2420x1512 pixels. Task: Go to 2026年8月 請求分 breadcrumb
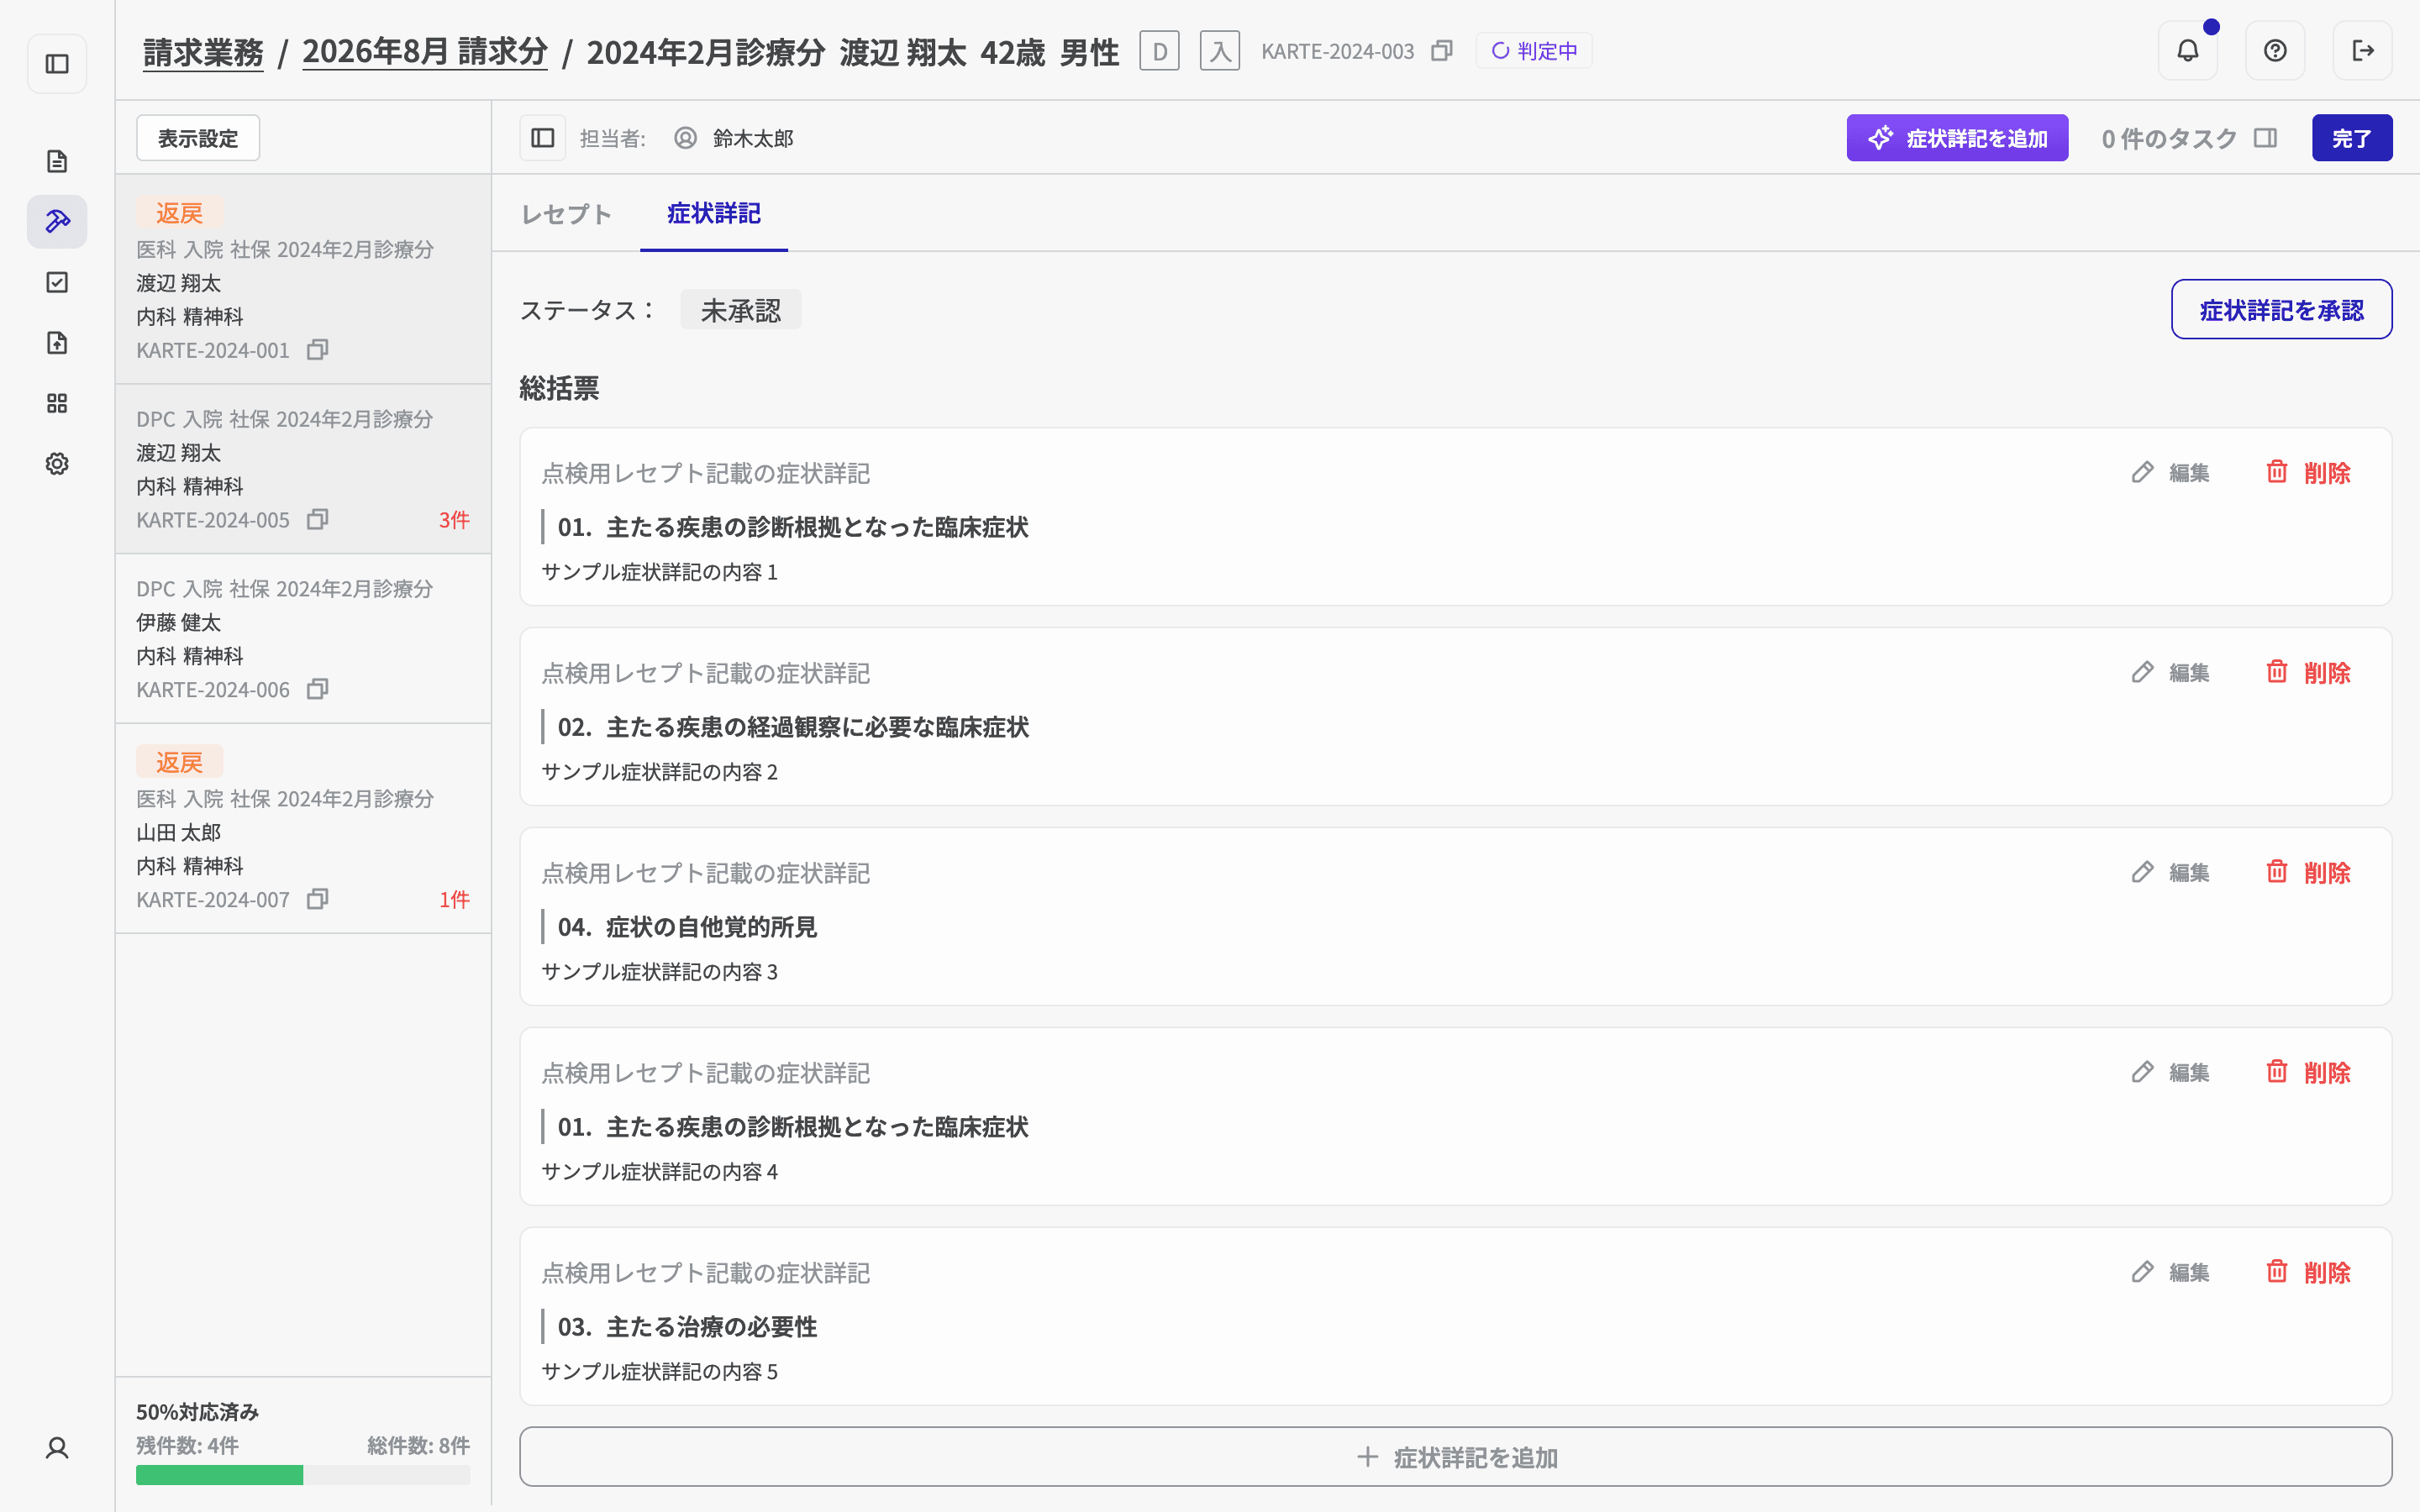(425, 52)
